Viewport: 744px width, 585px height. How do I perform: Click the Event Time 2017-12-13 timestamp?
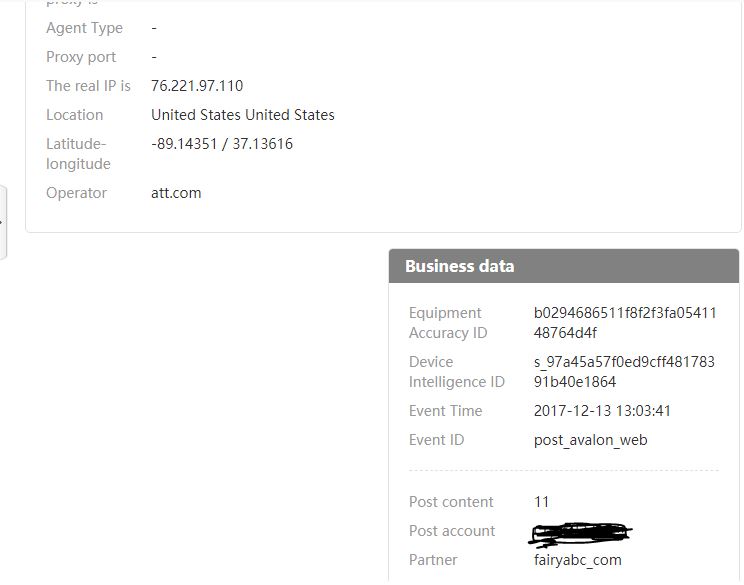[x=602, y=411]
